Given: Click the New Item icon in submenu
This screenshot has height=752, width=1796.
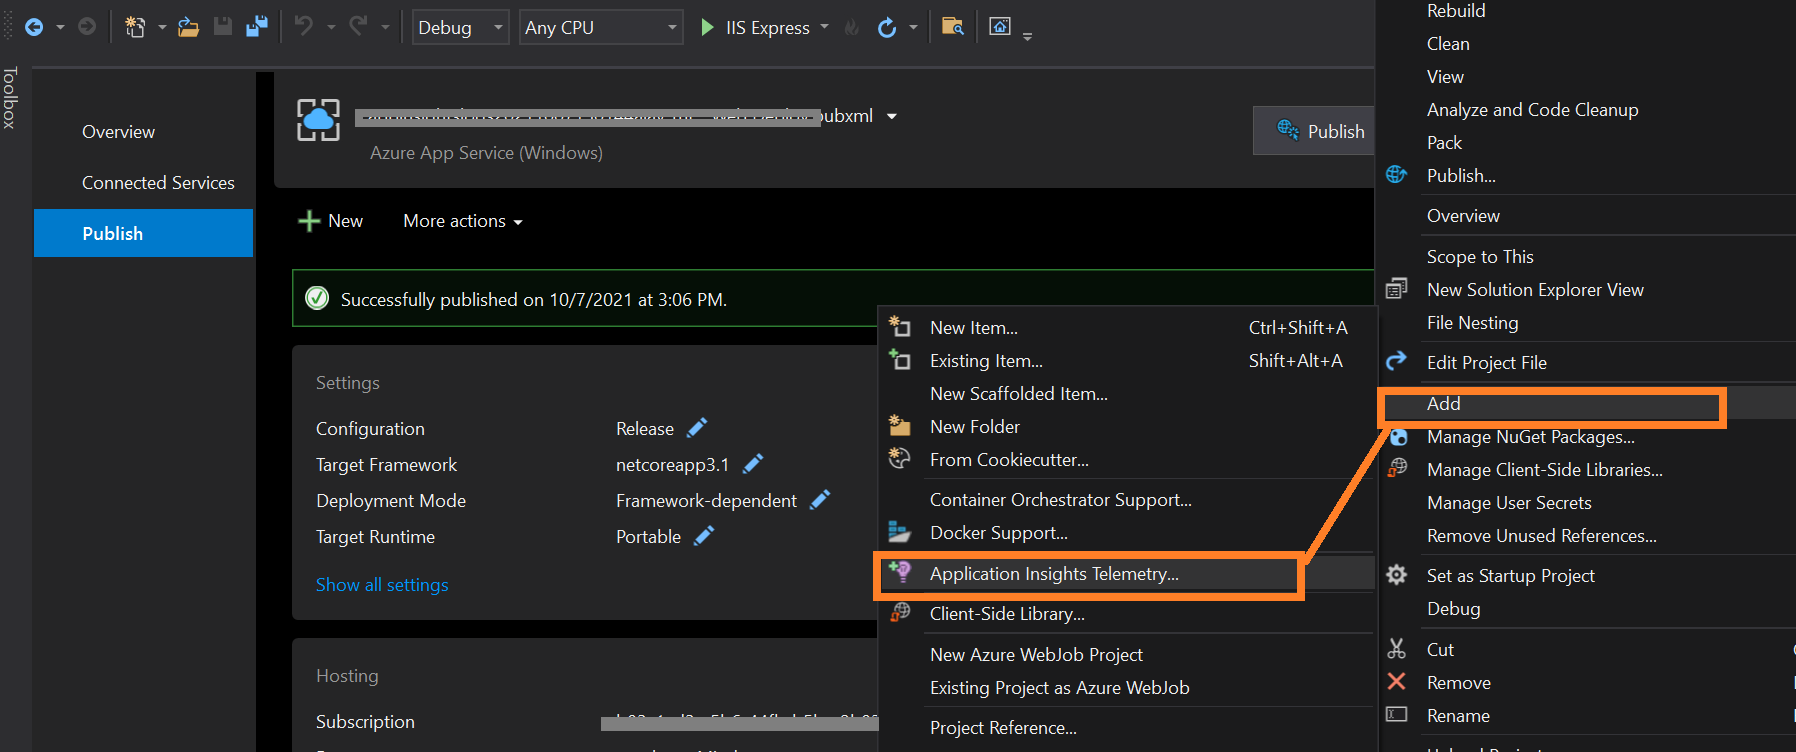Looking at the screenshot, I should tap(900, 327).
